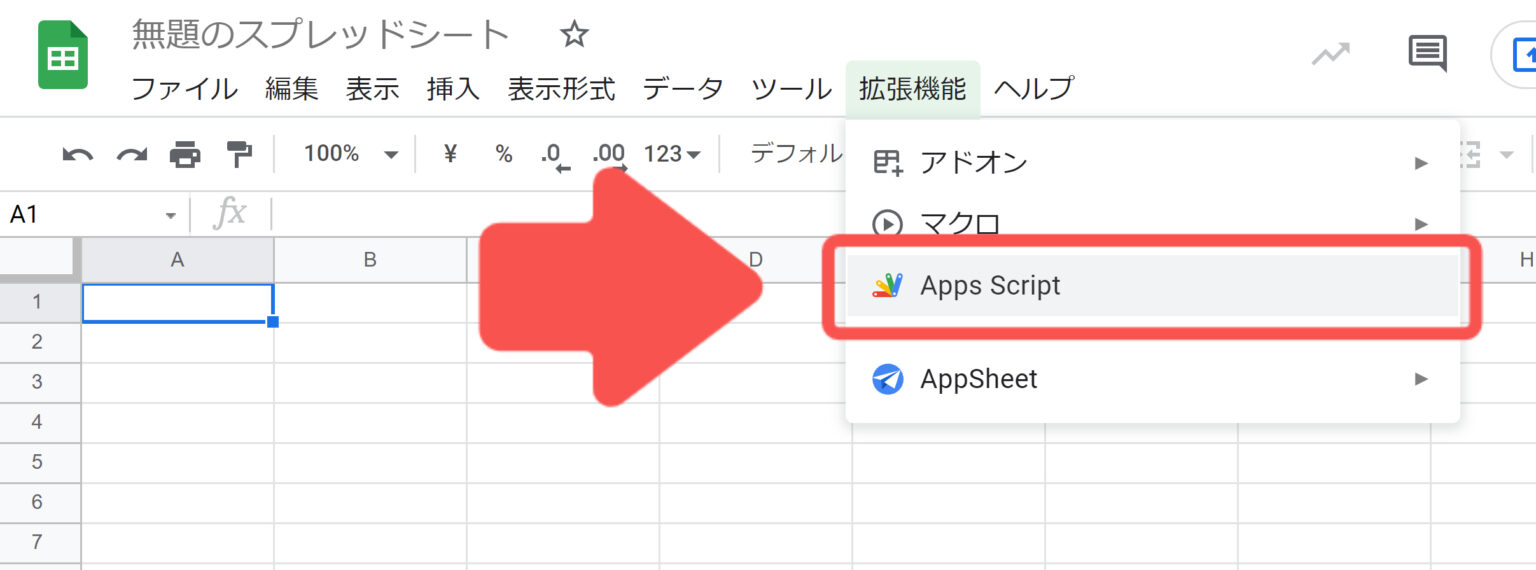1536x570 pixels.
Task: Open the ファイル menu
Action: [184, 88]
